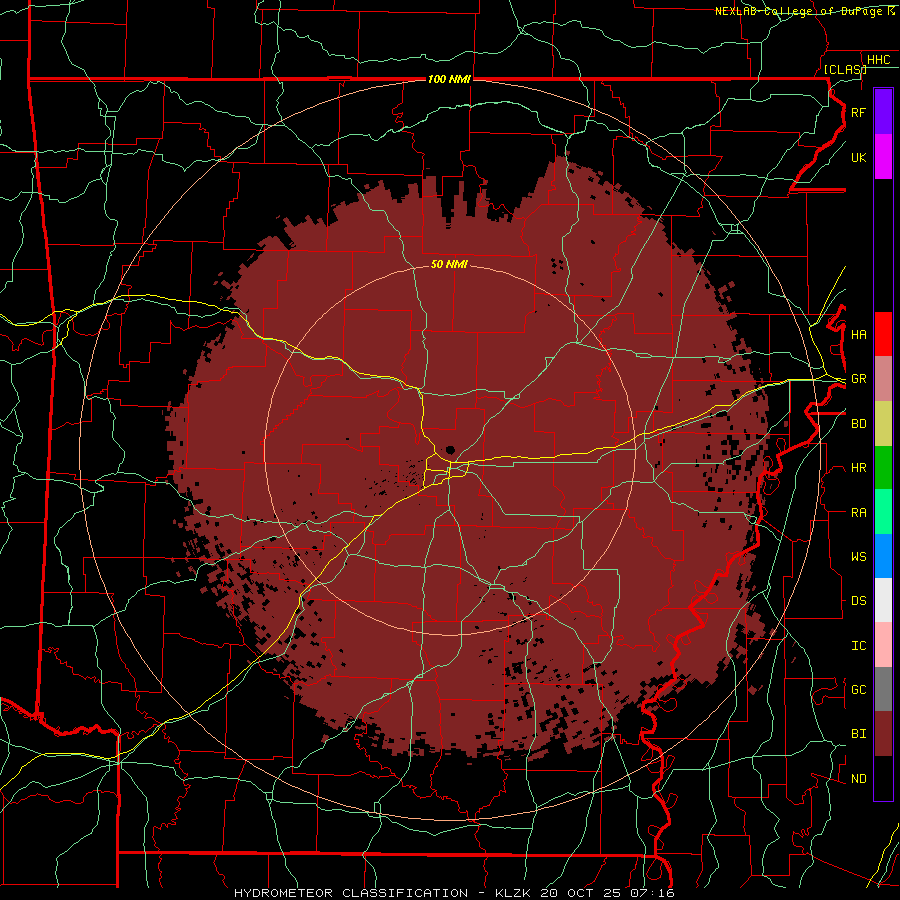The width and height of the screenshot is (900, 900).
Task: Click the HHC product label
Action: (x=878, y=60)
